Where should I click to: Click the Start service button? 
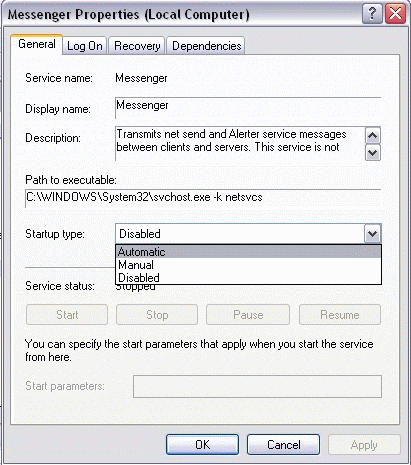(67, 315)
